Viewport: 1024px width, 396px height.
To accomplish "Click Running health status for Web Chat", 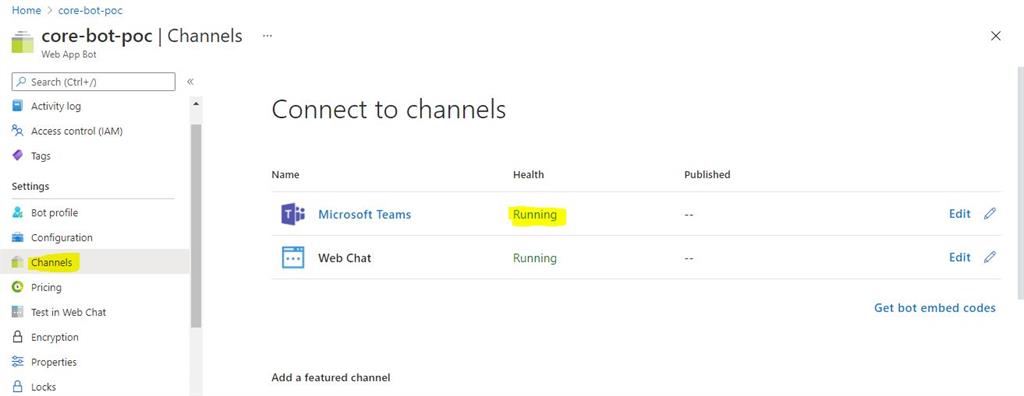I will [x=535, y=258].
